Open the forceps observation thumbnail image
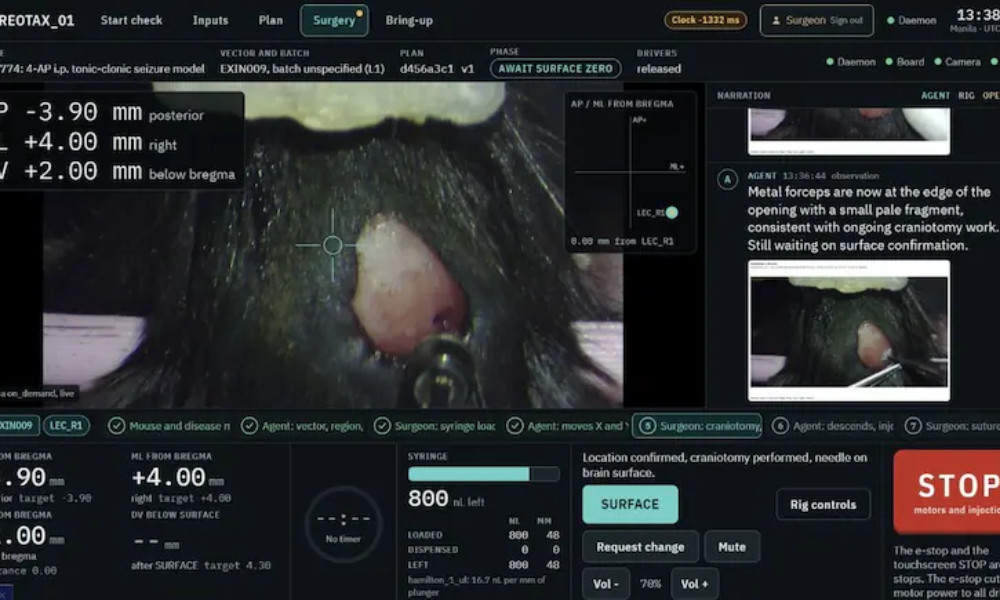 click(849, 331)
